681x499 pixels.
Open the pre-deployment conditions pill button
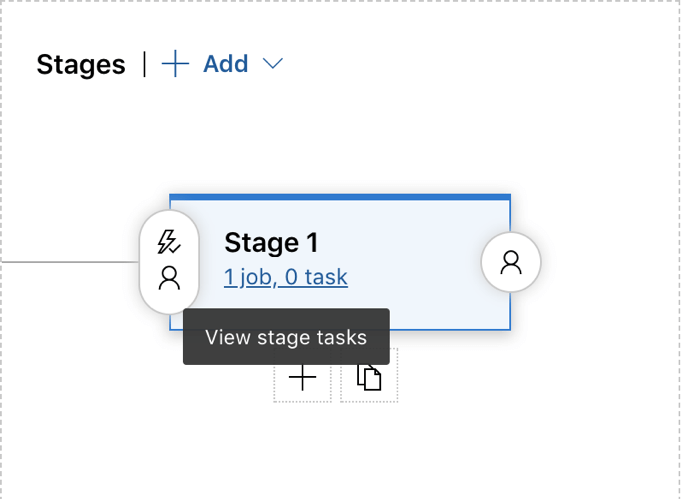coord(169,260)
